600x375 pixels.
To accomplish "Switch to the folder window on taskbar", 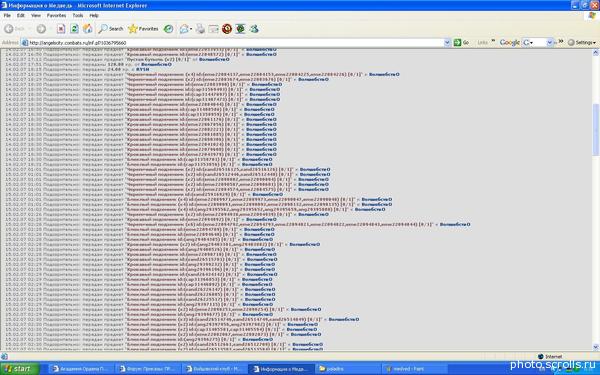I will click(348, 369).
